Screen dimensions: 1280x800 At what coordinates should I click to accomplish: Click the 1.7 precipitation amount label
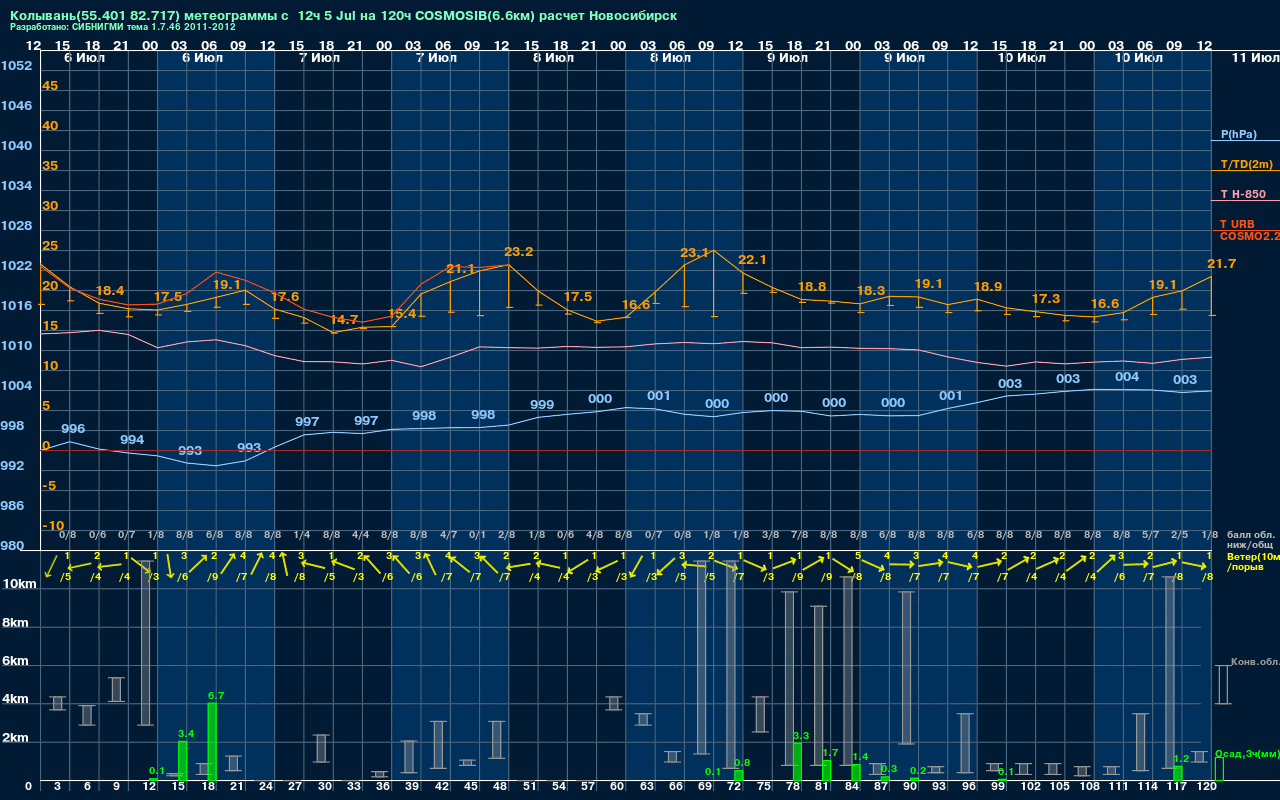(830, 753)
